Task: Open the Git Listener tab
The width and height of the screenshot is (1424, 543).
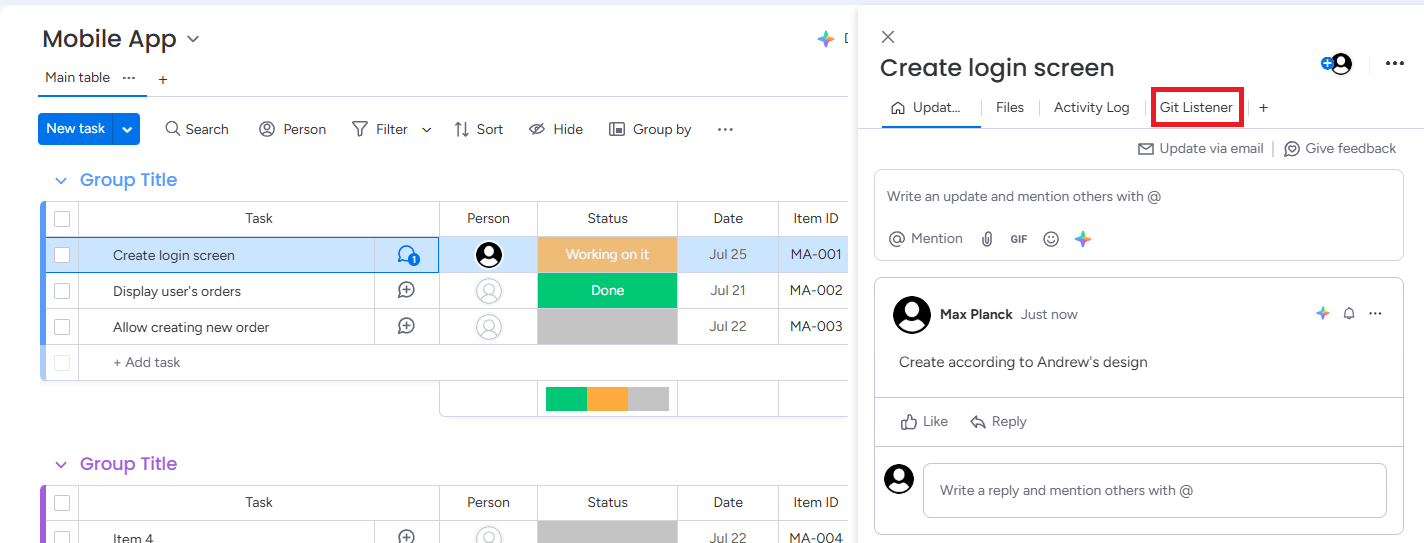Action: (1196, 108)
